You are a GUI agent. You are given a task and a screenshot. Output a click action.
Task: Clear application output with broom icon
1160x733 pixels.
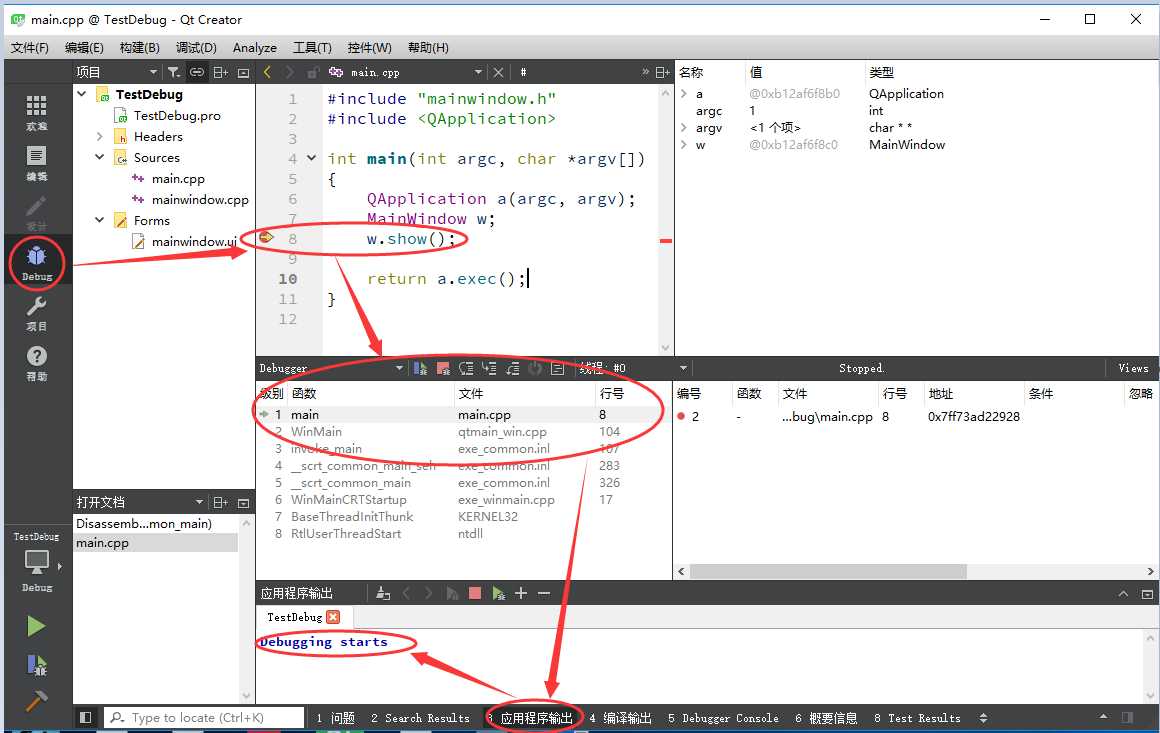pyautogui.click(x=382, y=593)
